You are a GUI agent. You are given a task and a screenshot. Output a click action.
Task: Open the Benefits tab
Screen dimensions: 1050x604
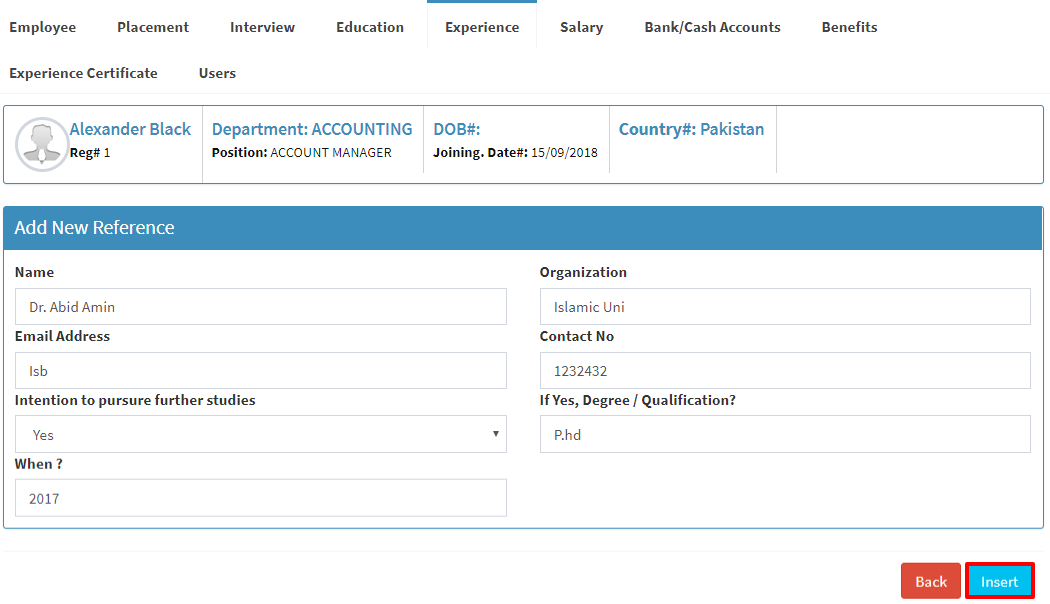pos(849,27)
